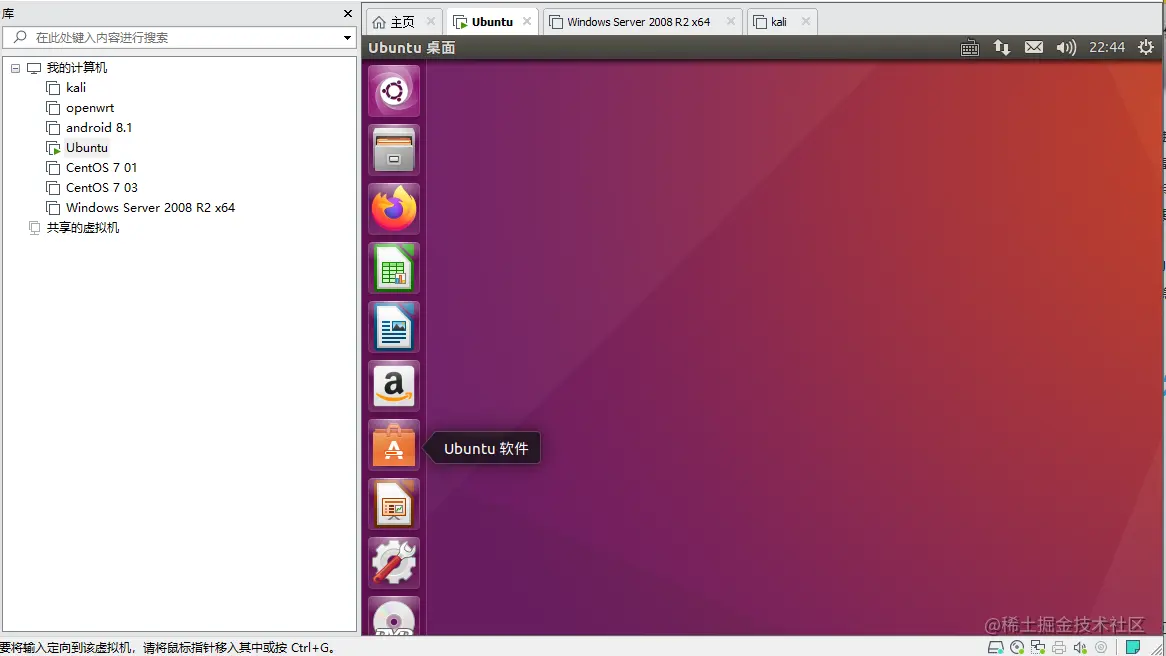Screen dimensions: 1166x656
Task: Click the 22:44 clock indicator
Action: click(1107, 48)
